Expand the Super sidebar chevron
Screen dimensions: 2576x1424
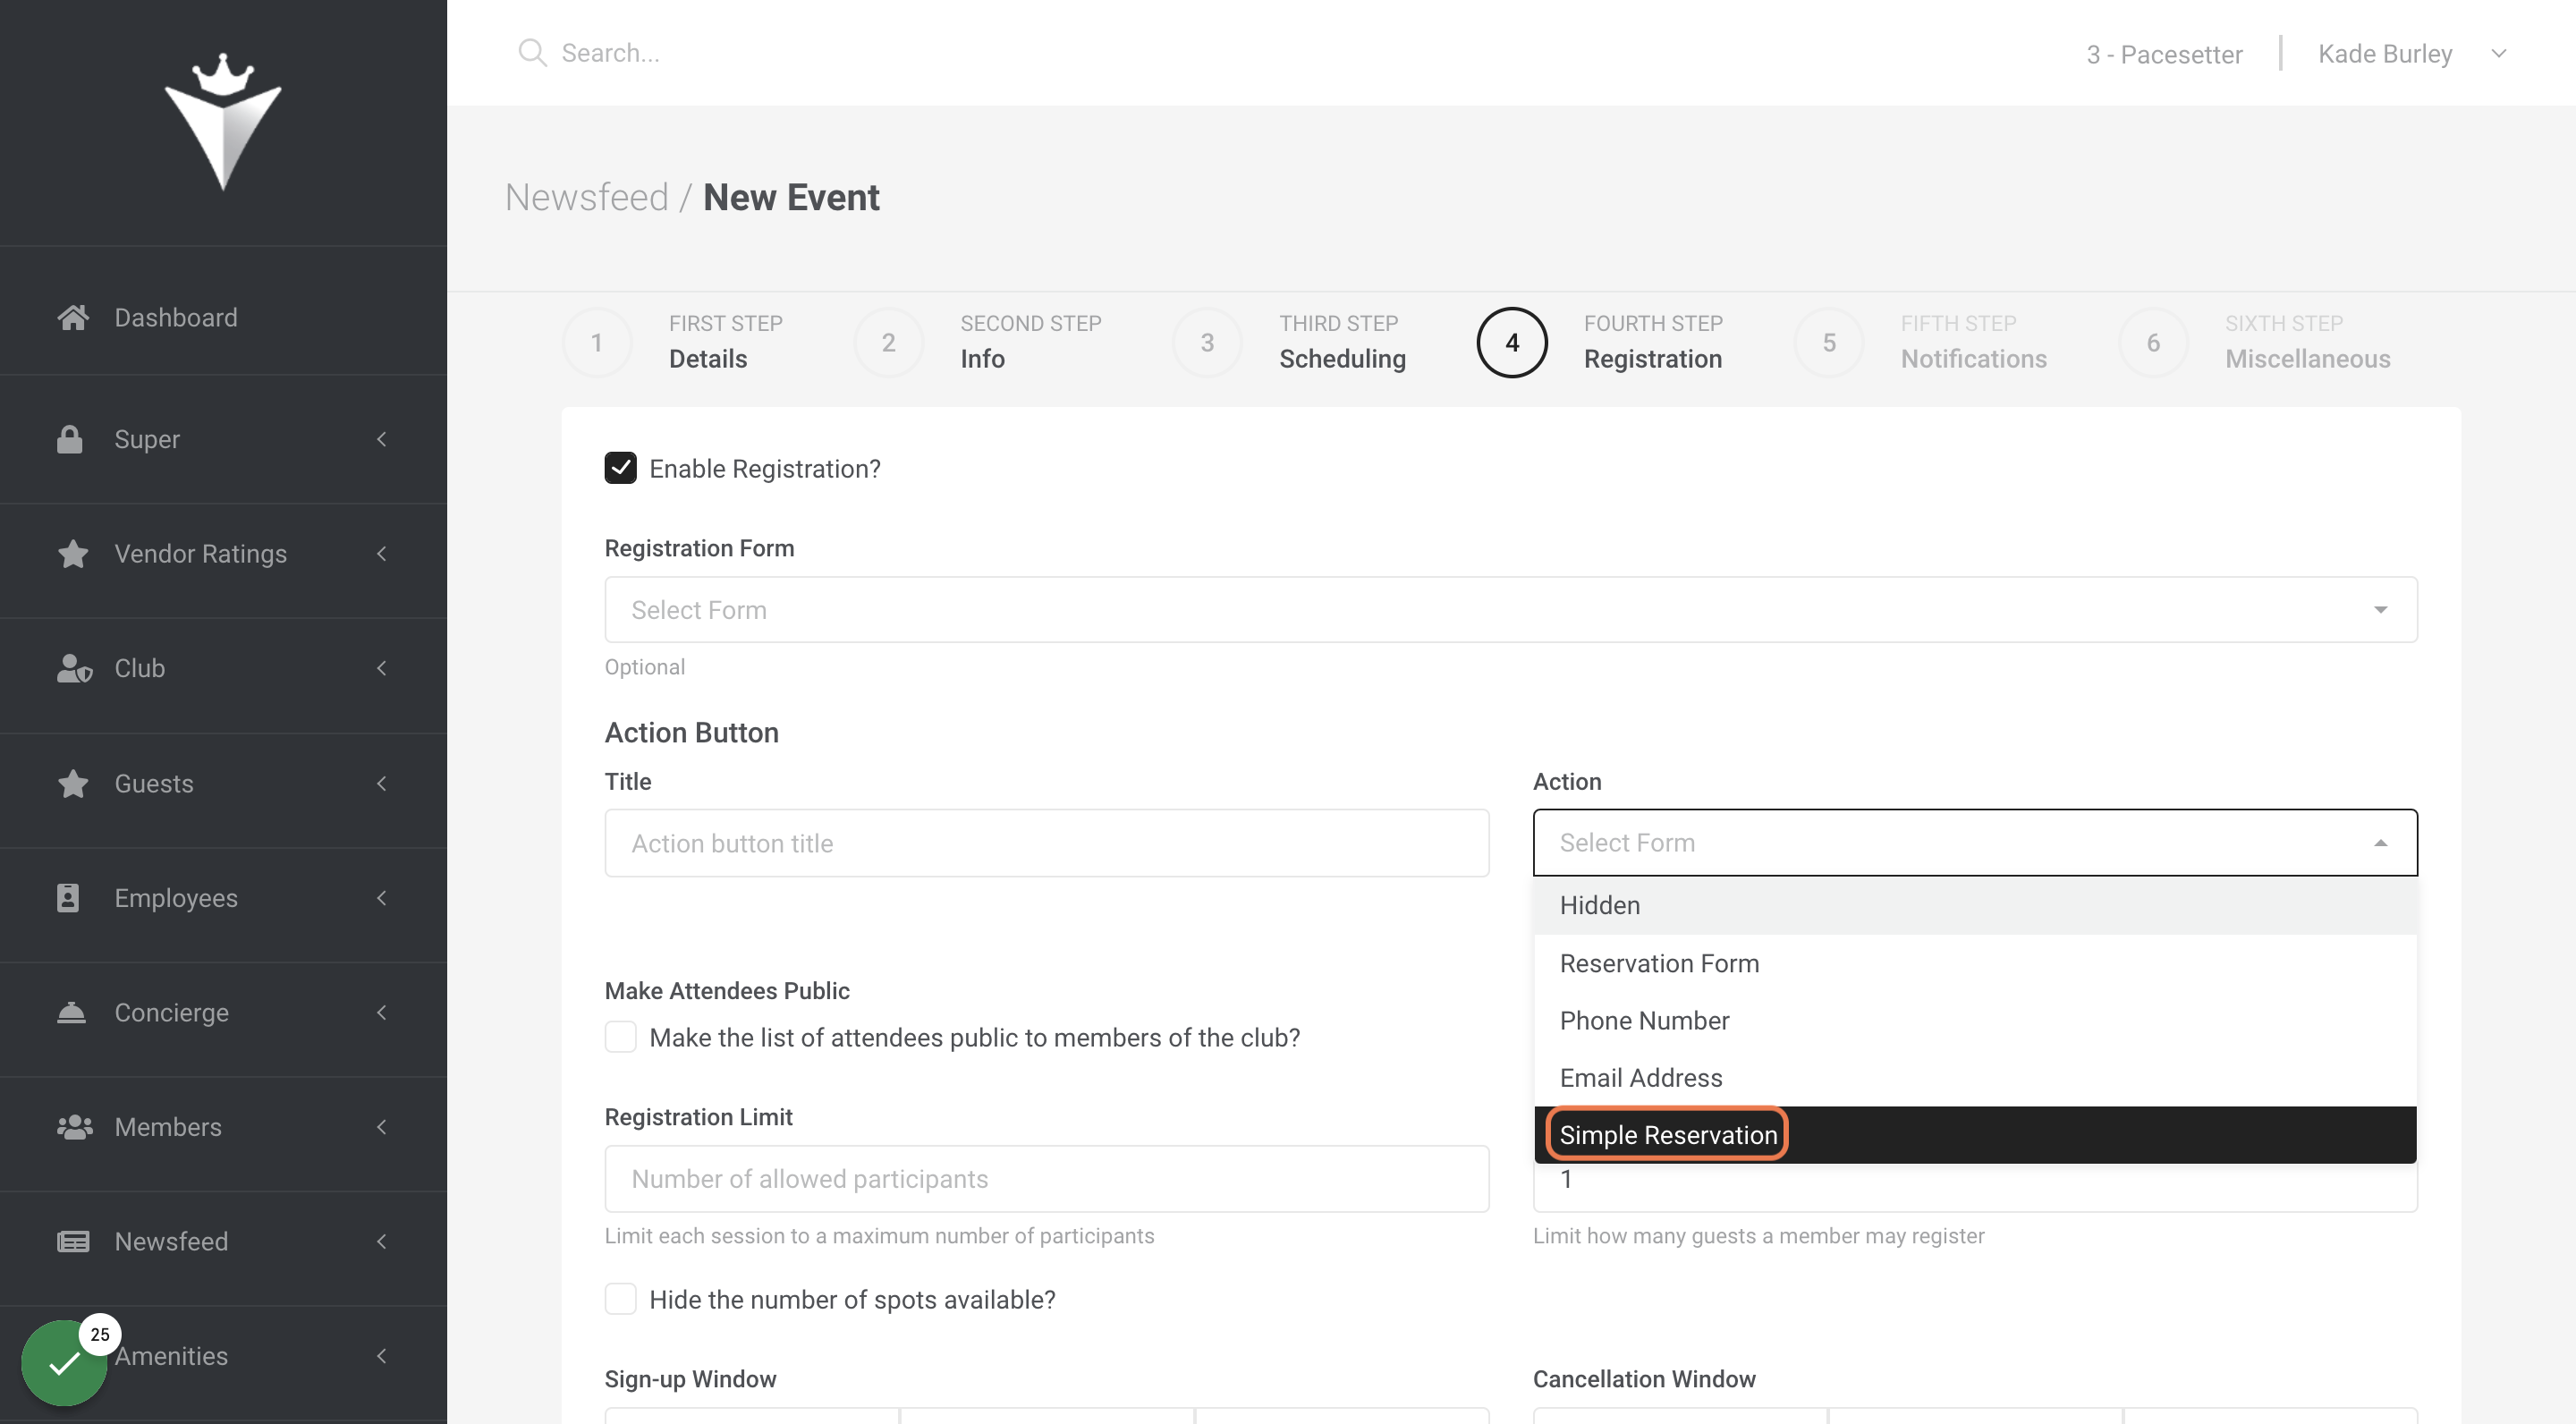coord(381,439)
